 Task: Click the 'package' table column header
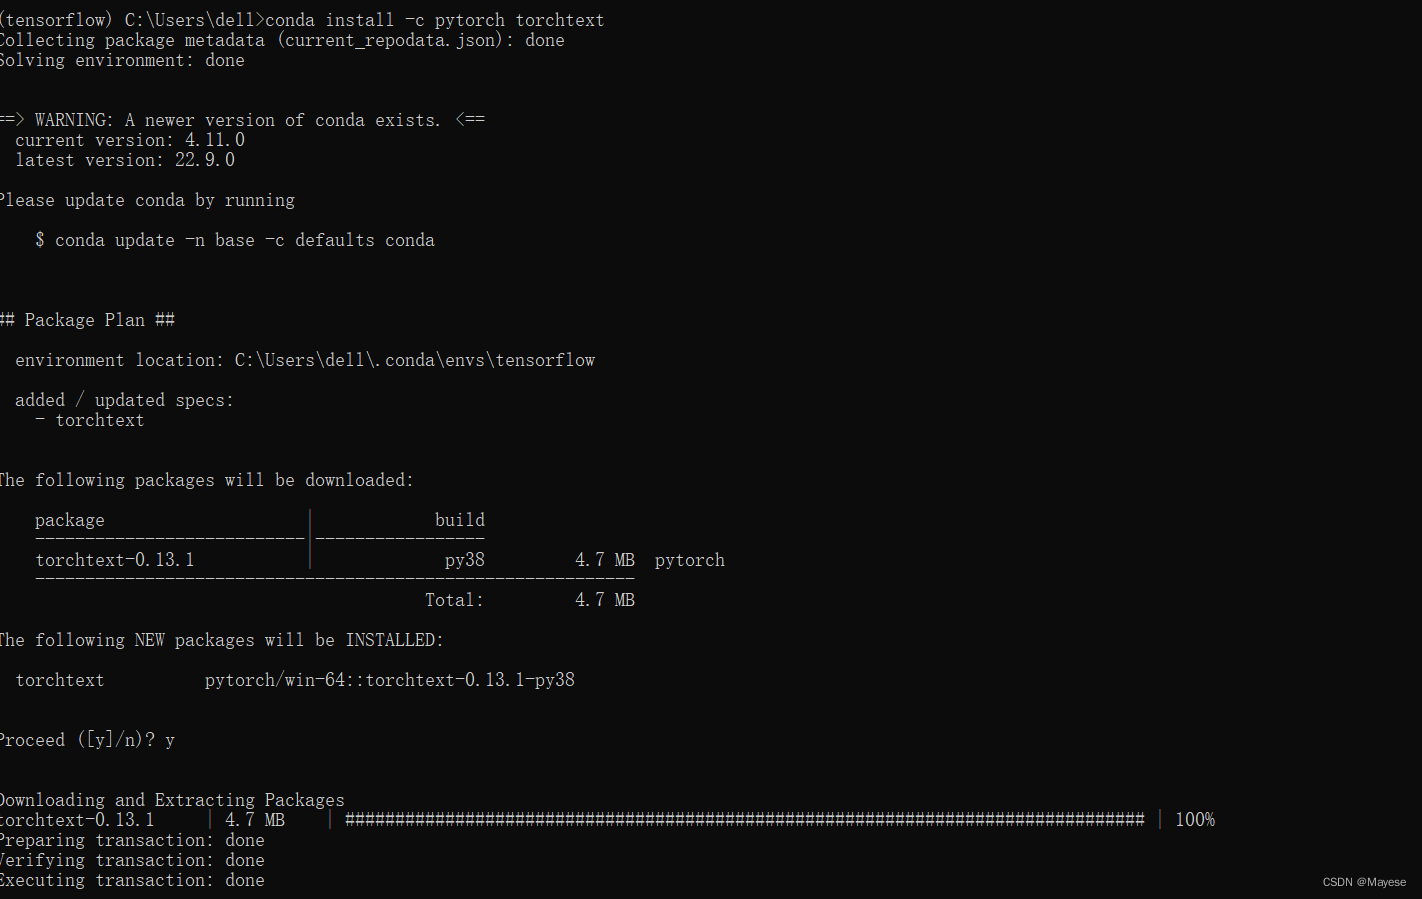pyautogui.click(x=70, y=520)
